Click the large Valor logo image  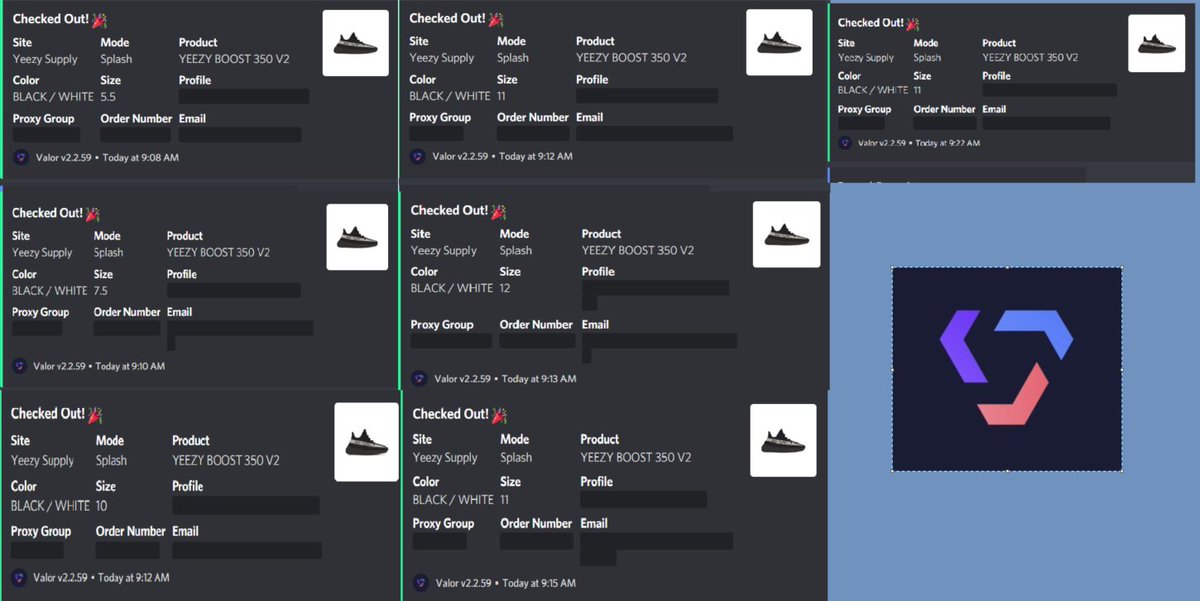[x=1007, y=369]
